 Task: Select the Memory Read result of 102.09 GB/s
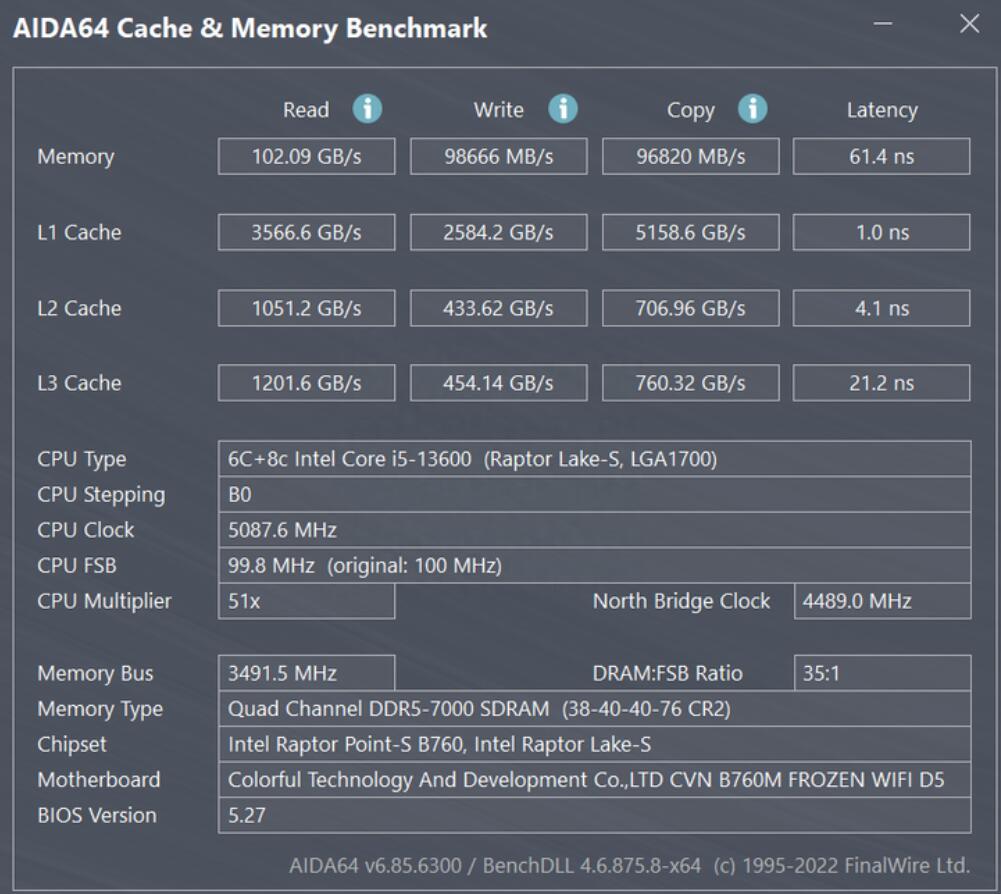[306, 156]
